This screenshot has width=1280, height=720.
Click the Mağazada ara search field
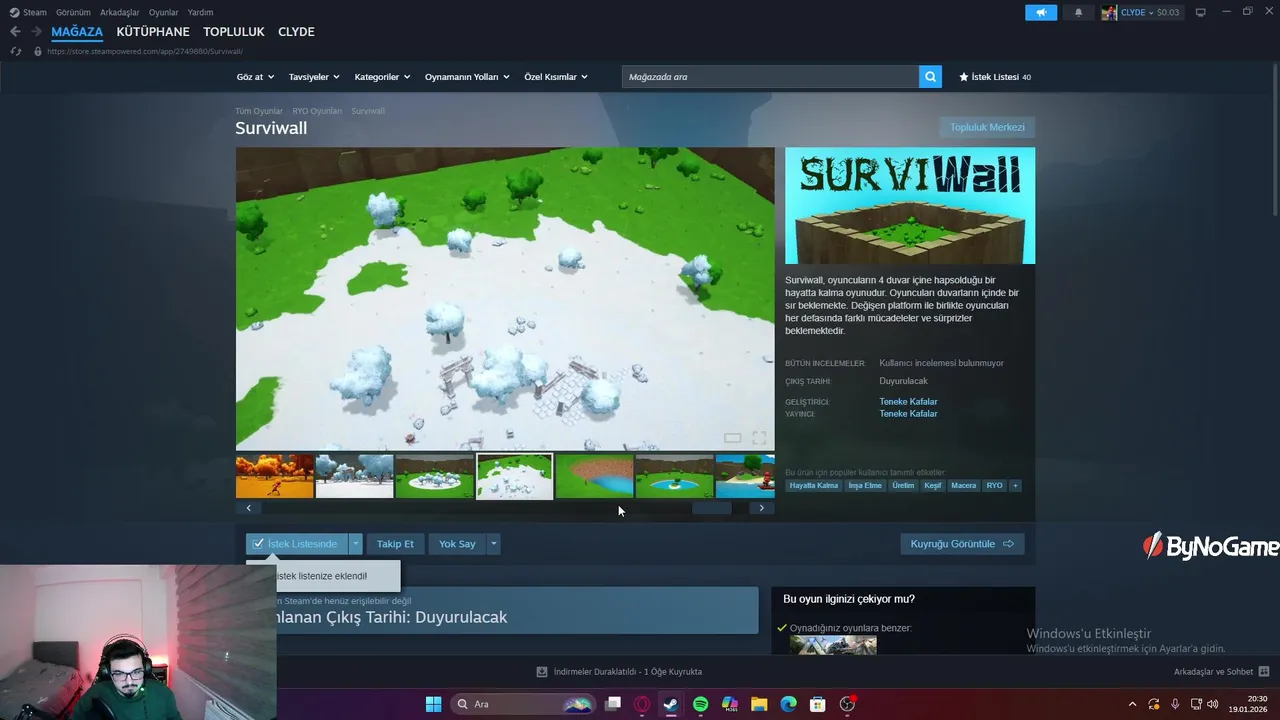click(770, 77)
